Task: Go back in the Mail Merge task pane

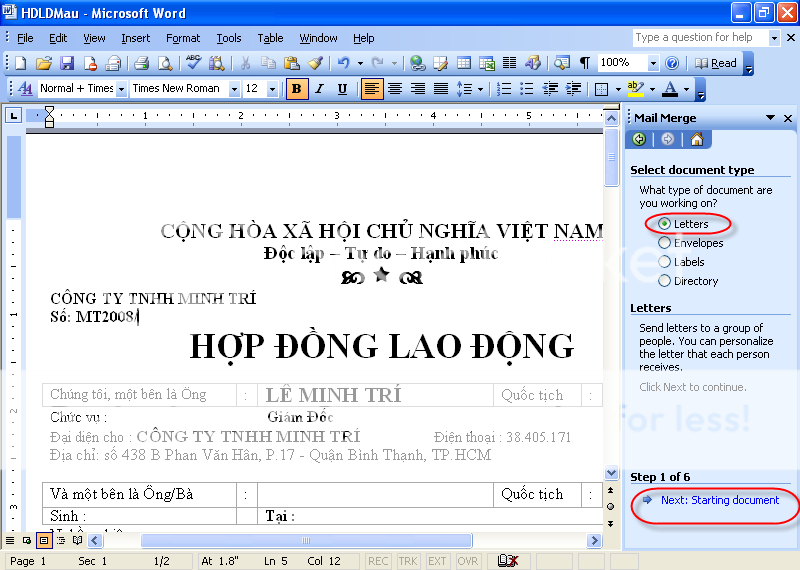Action: (639, 139)
